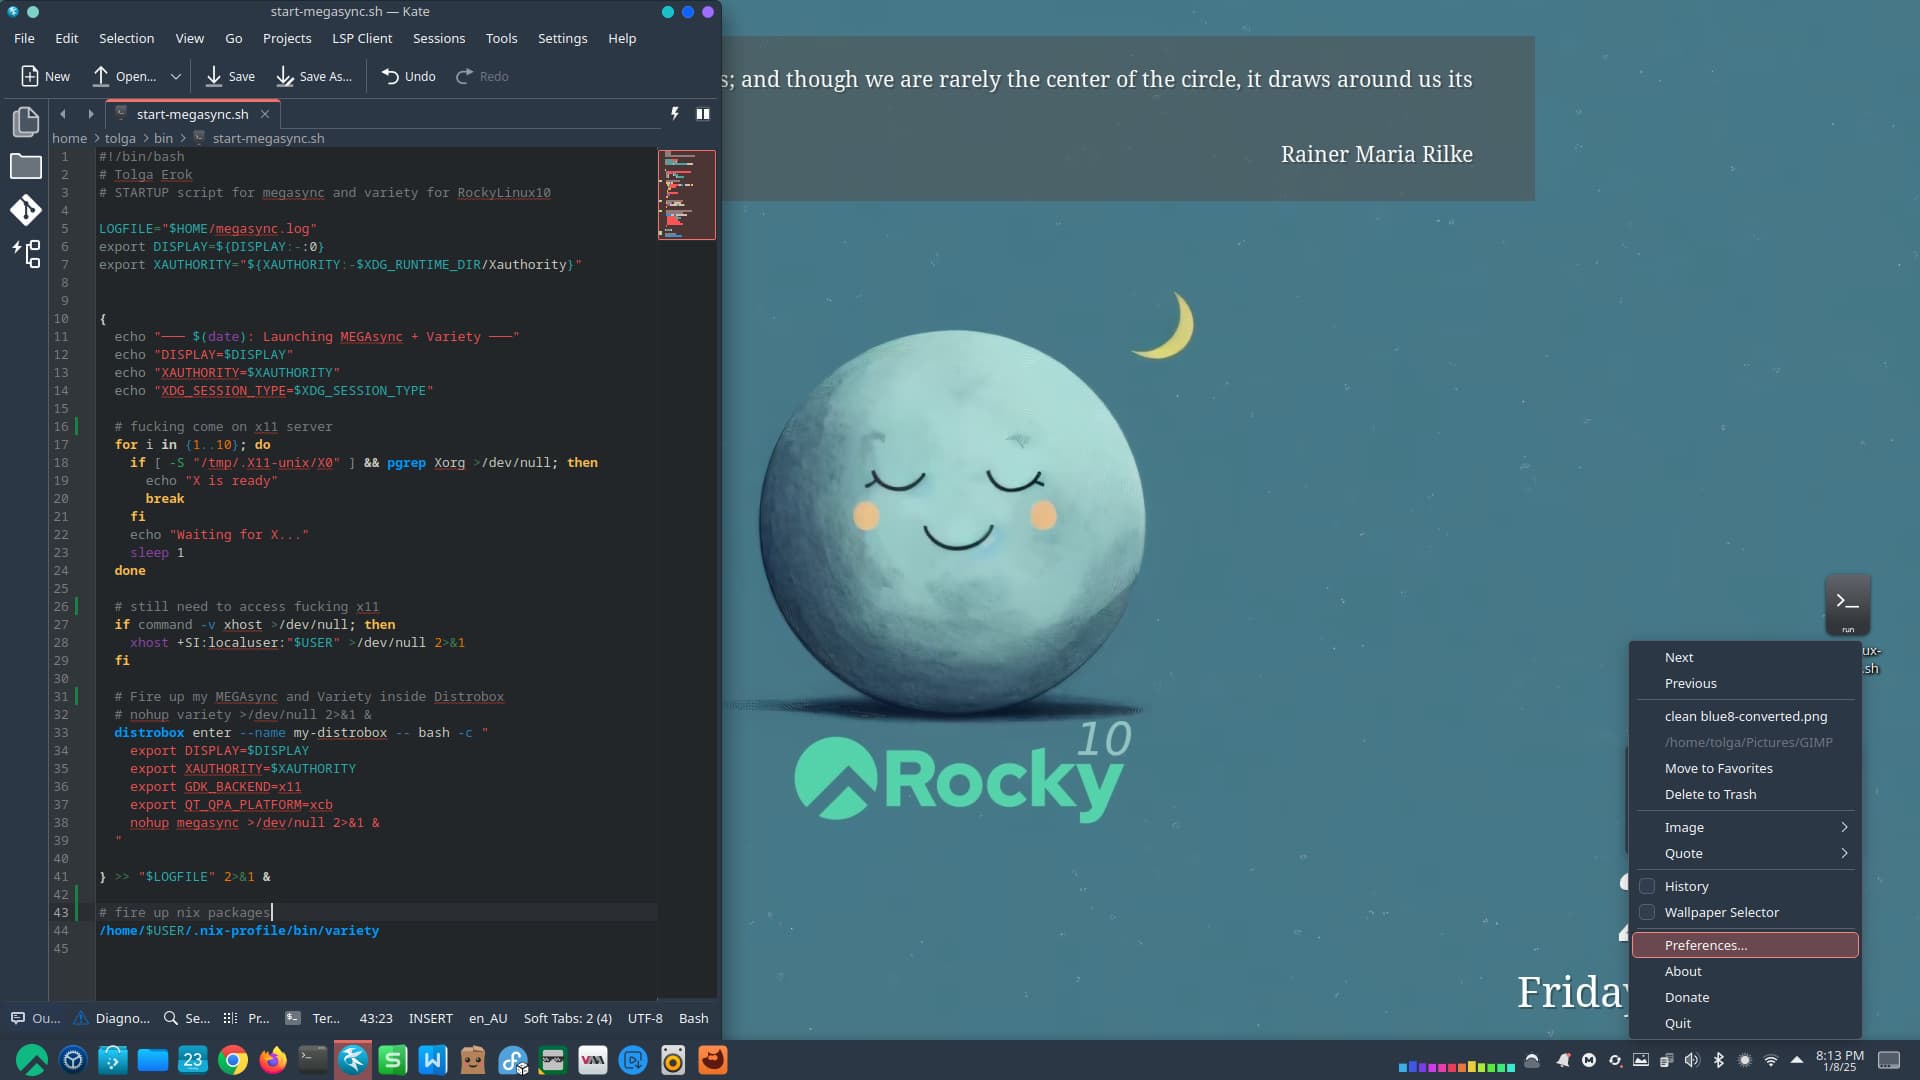This screenshot has height=1080, width=1920.
Task: Launch Google Chrome from the taskbar
Action: pyautogui.click(x=233, y=1060)
